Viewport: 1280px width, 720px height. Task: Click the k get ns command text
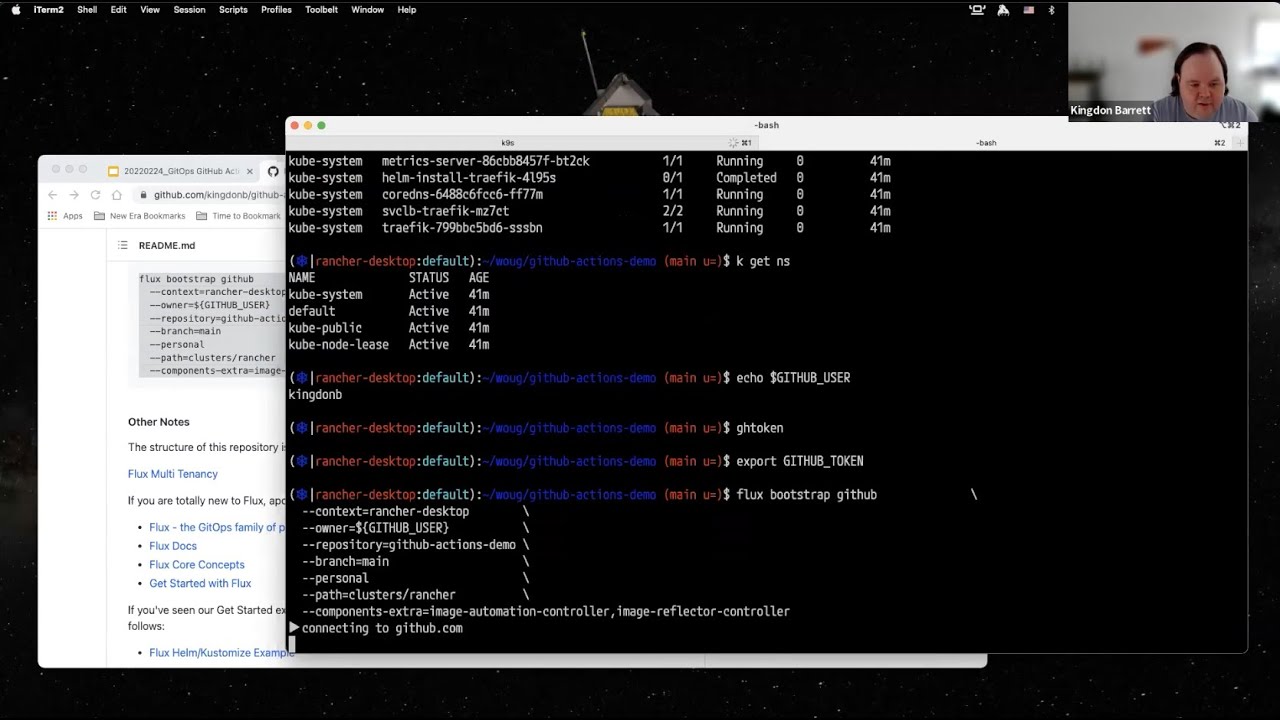point(763,261)
